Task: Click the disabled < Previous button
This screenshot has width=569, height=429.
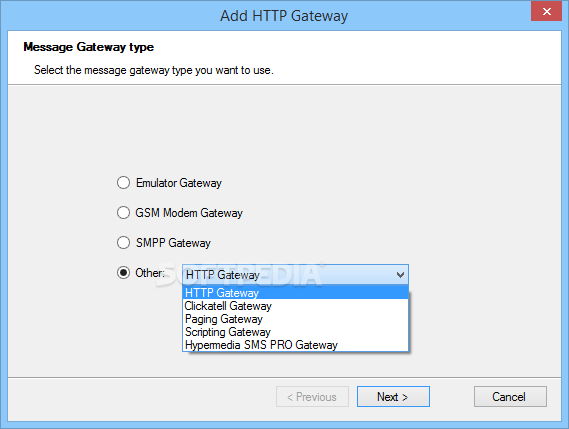Action: pos(312,397)
